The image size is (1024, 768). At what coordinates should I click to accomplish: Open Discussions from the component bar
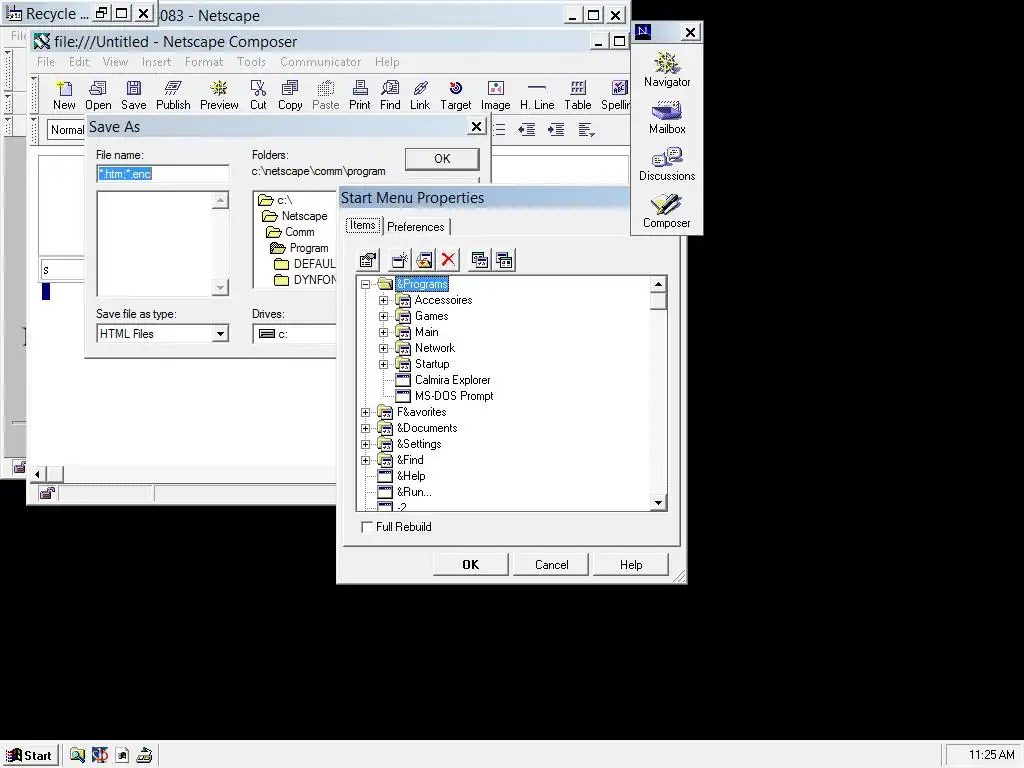pos(667,164)
